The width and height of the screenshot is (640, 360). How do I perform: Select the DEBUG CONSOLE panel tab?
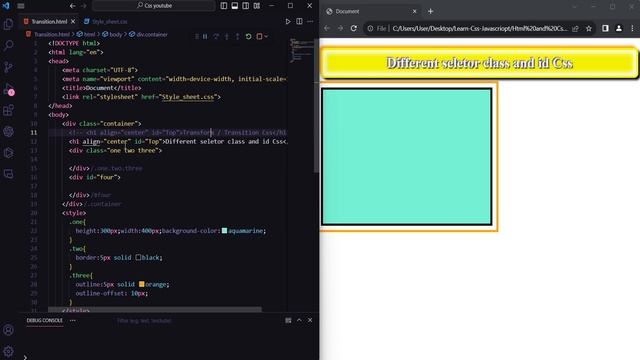(x=44, y=320)
